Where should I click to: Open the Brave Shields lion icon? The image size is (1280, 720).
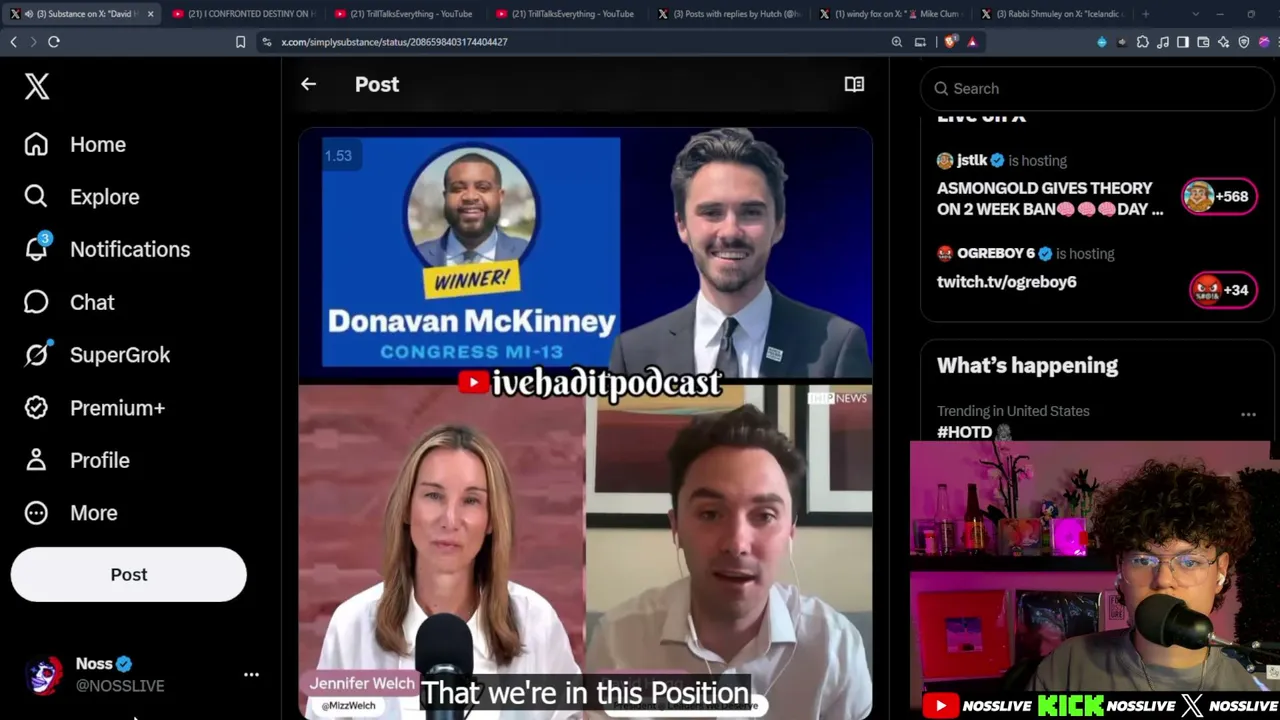949,42
